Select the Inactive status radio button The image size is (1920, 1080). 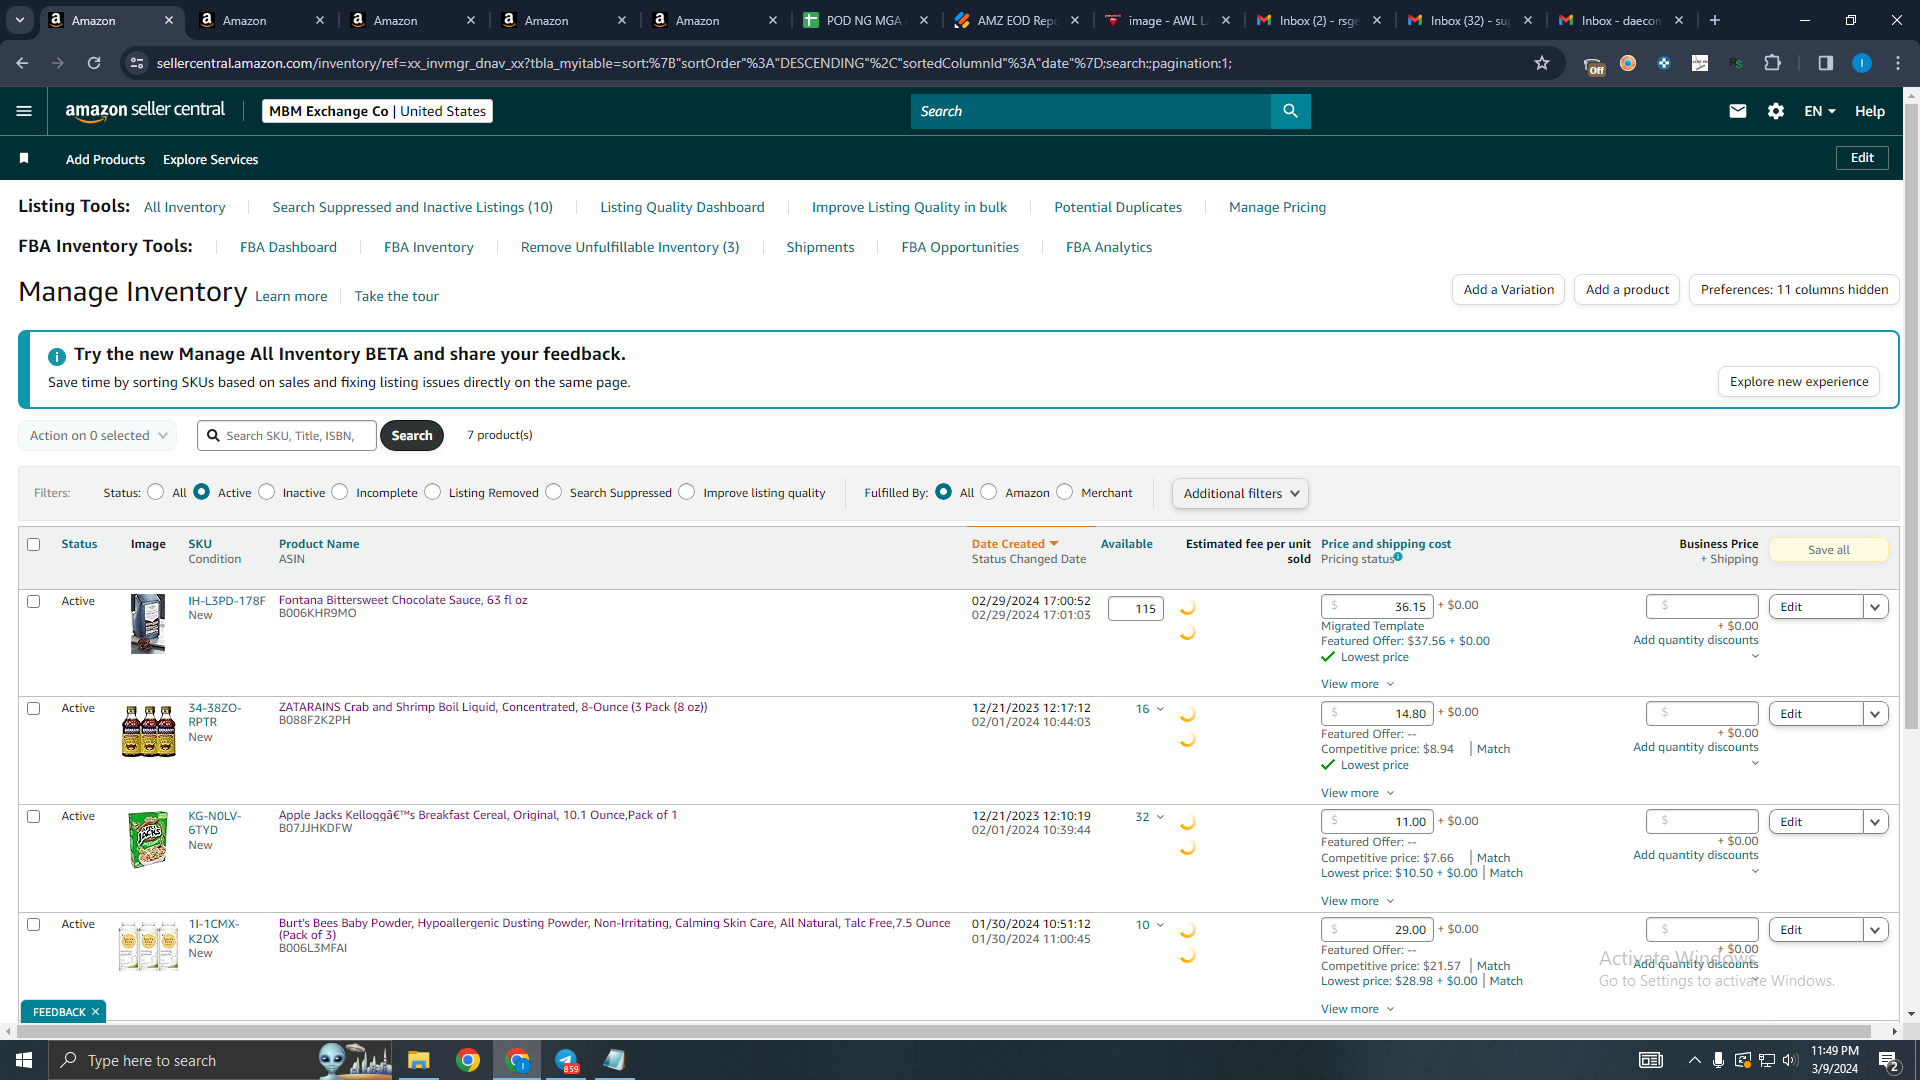point(266,492)
